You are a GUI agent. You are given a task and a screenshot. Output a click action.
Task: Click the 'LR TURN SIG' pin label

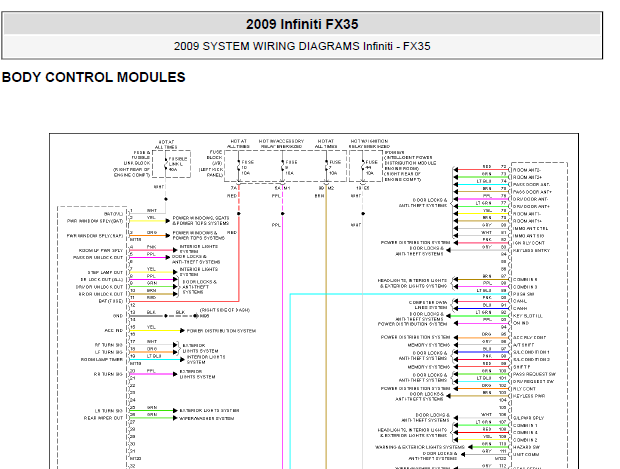(109, 411)
